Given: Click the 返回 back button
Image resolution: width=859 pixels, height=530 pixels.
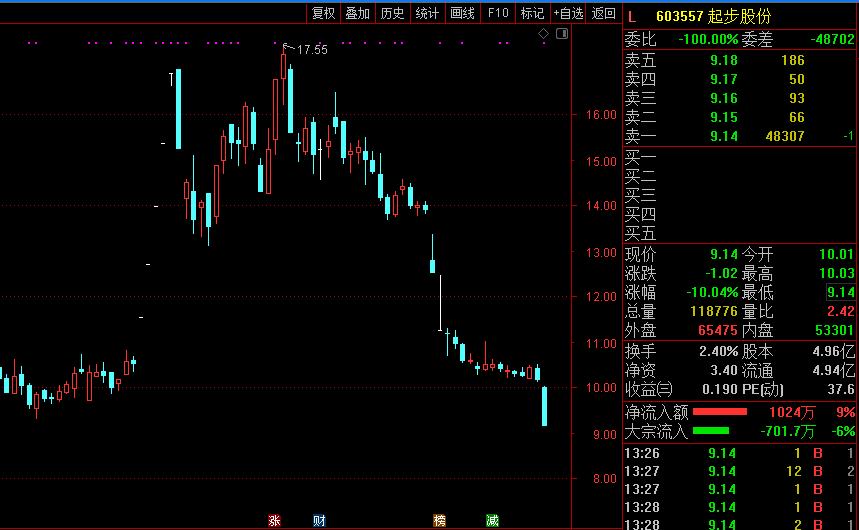Looking at the screenshot, I should pos(603,13).
